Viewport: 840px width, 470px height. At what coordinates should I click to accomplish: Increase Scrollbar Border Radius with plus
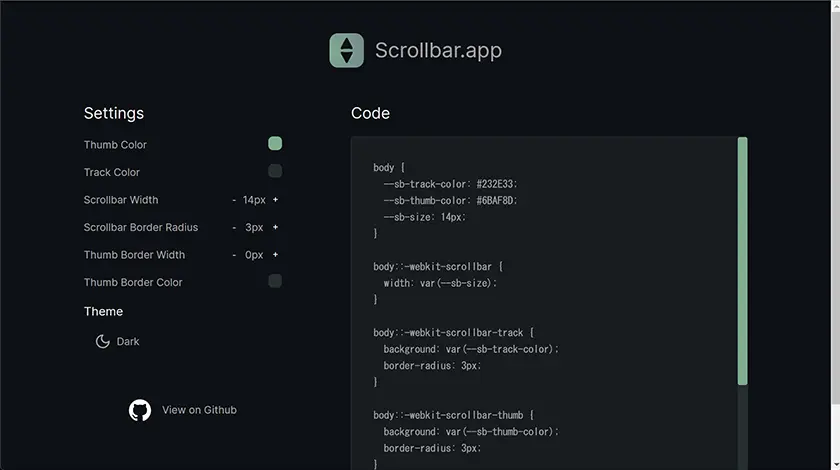[276, 227]
